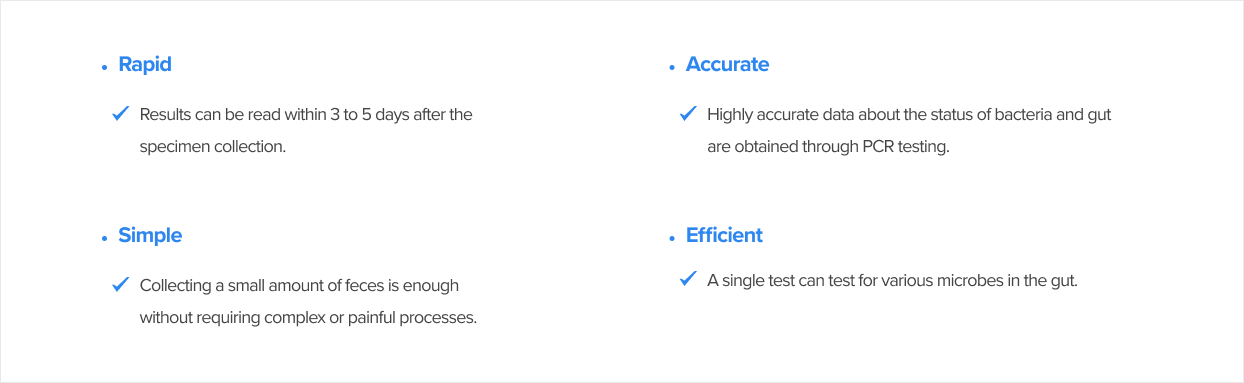Click the checkmark icon under Accurate

687,114
